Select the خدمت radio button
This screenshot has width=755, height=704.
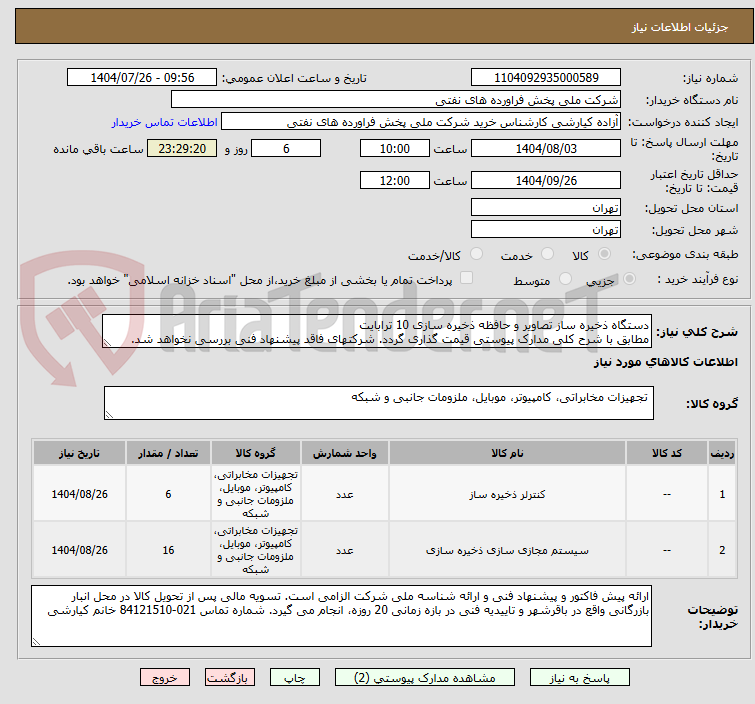pos(547,254)
